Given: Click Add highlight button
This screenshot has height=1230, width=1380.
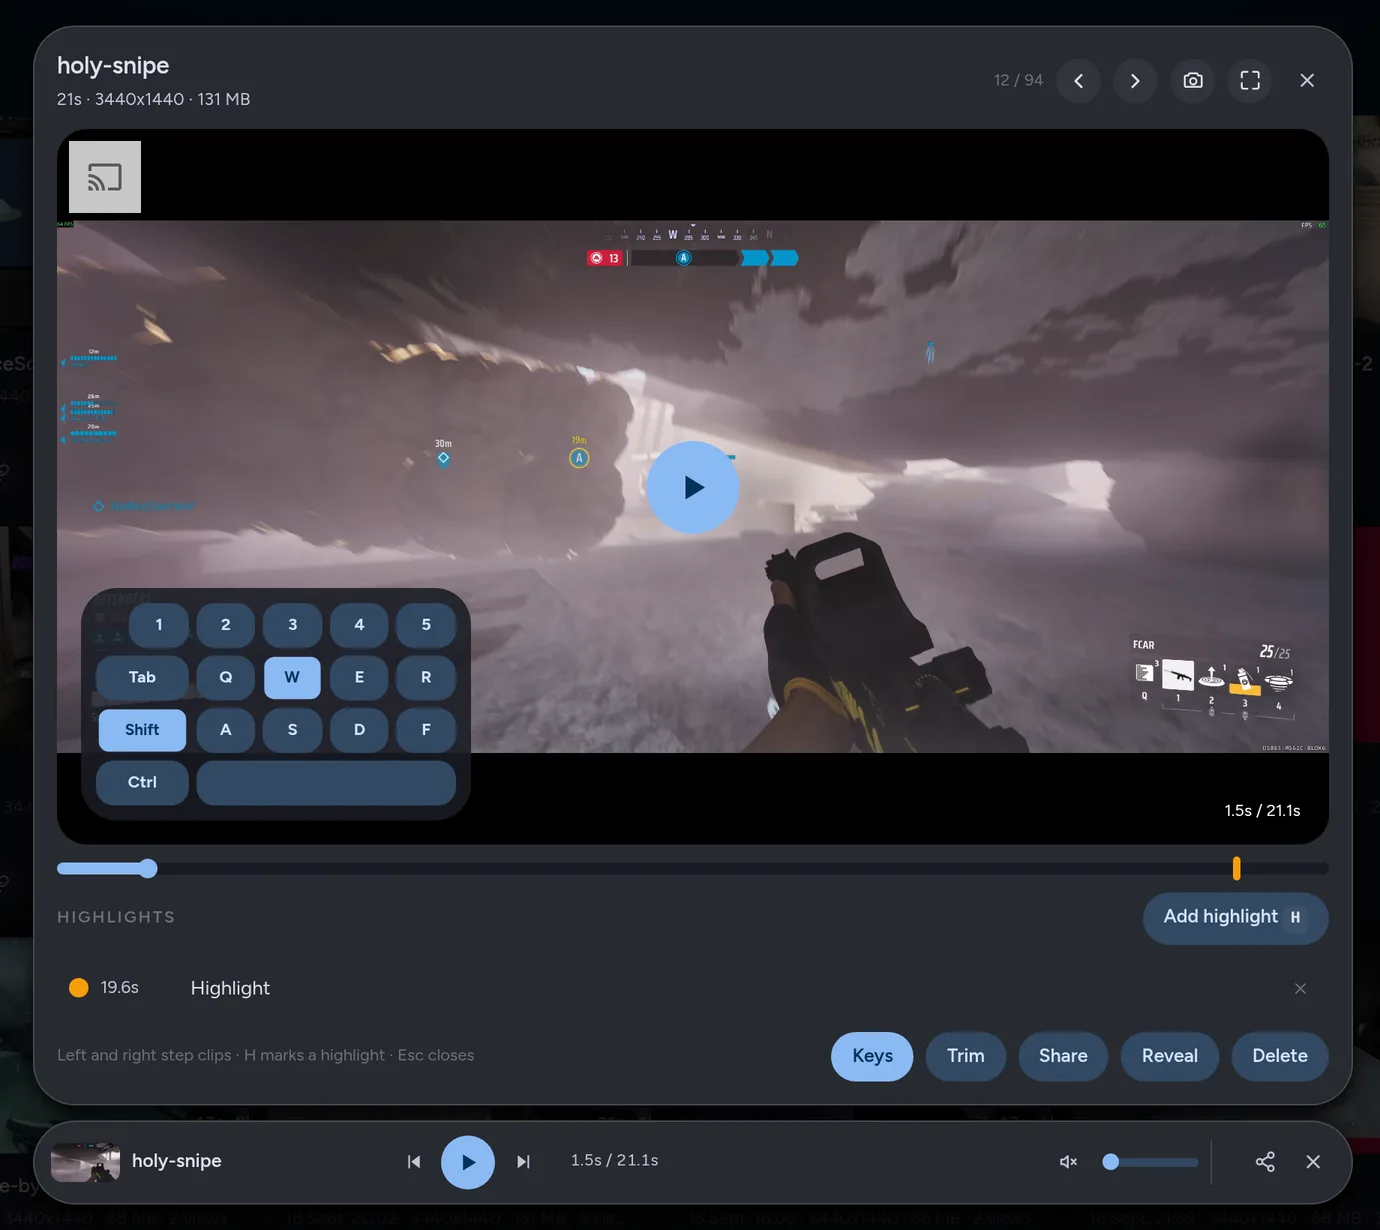Looking at the screenshot, I should tap(1236, 918).
